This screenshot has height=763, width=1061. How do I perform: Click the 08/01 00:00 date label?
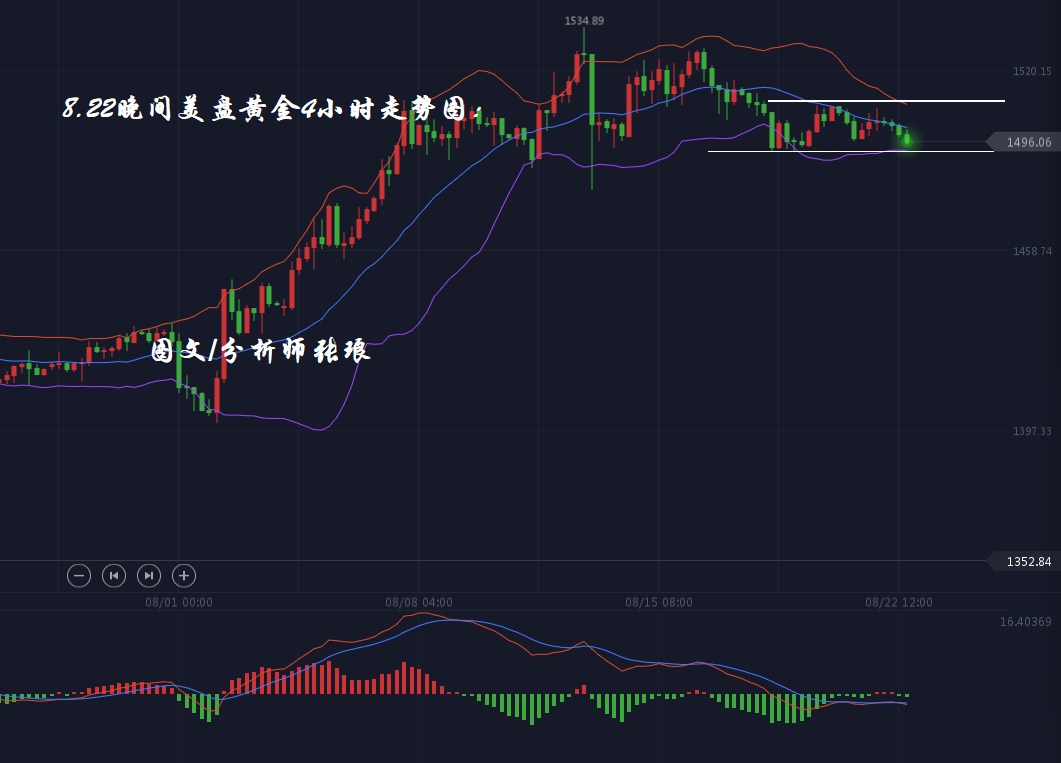[x=179, y=602]
